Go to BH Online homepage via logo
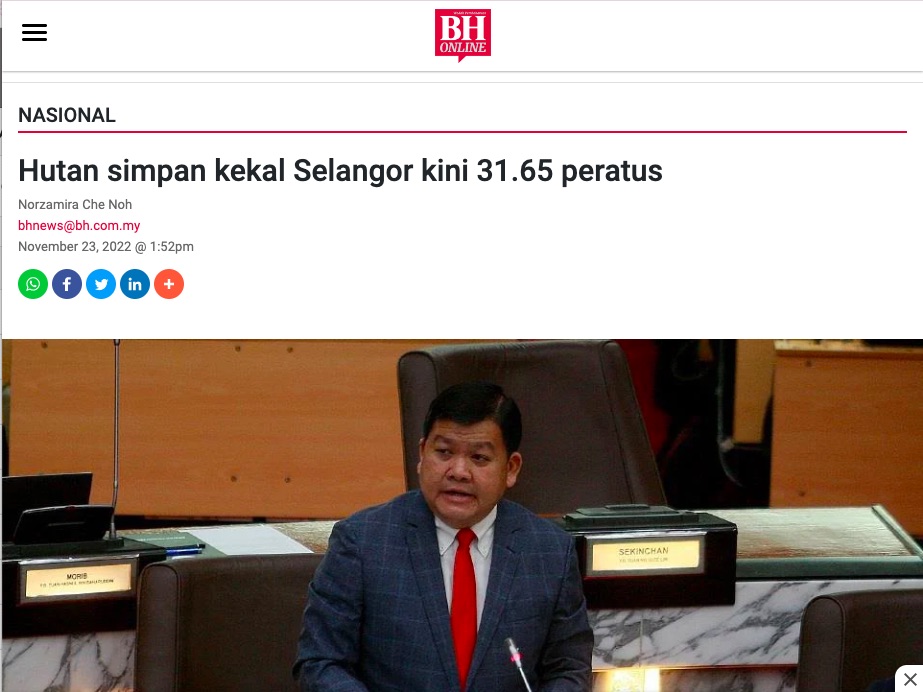The width and height of the screenshot is (923, 692). 463,35
